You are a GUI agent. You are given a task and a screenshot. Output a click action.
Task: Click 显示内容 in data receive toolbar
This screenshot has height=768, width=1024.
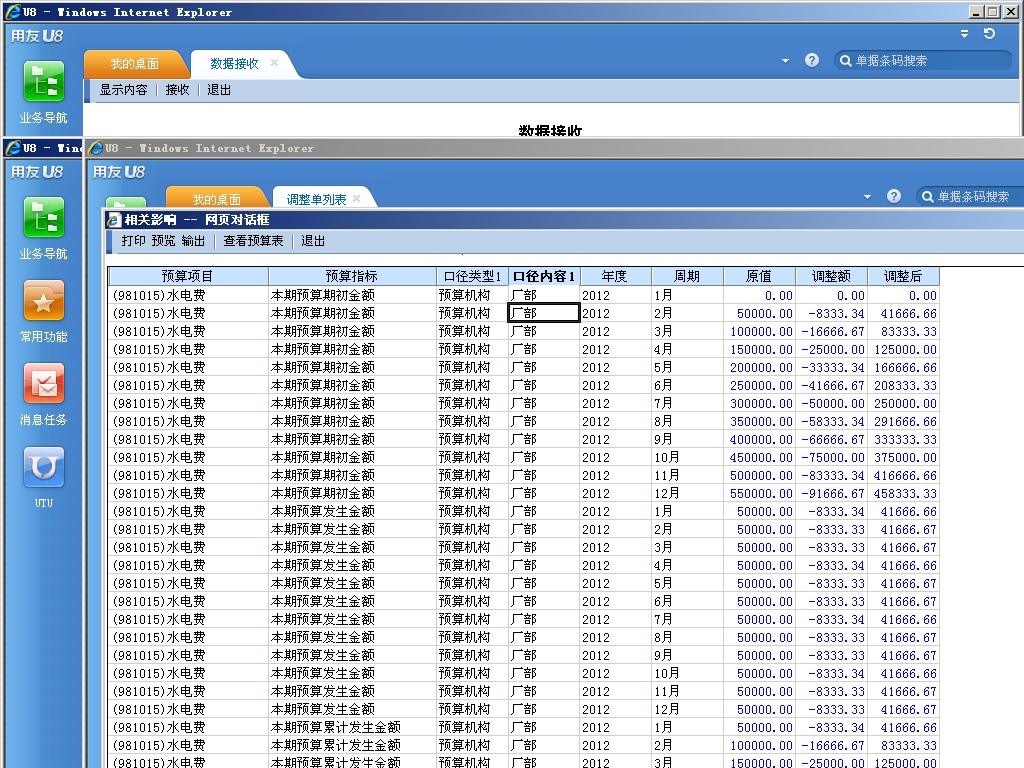tap(123, 90)
